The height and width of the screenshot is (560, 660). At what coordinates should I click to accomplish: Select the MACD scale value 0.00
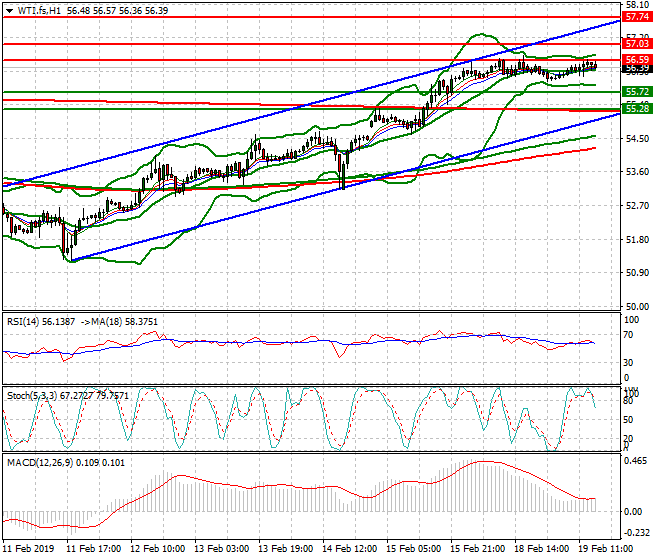coord(633,512)
